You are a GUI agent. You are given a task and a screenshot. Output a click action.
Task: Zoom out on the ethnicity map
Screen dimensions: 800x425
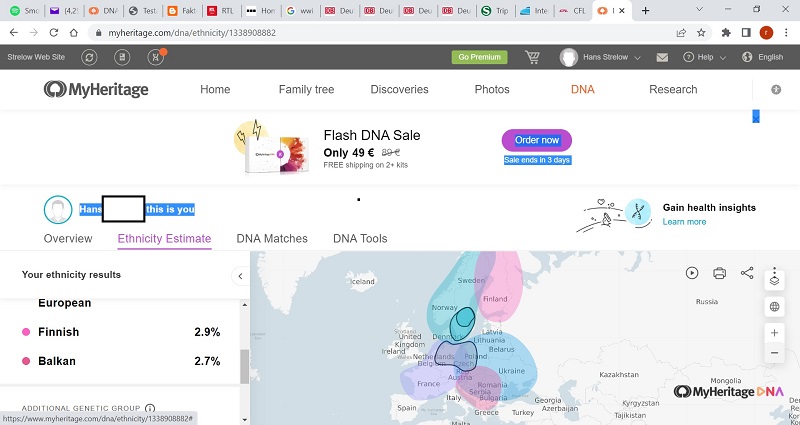(x=774, y=353)
